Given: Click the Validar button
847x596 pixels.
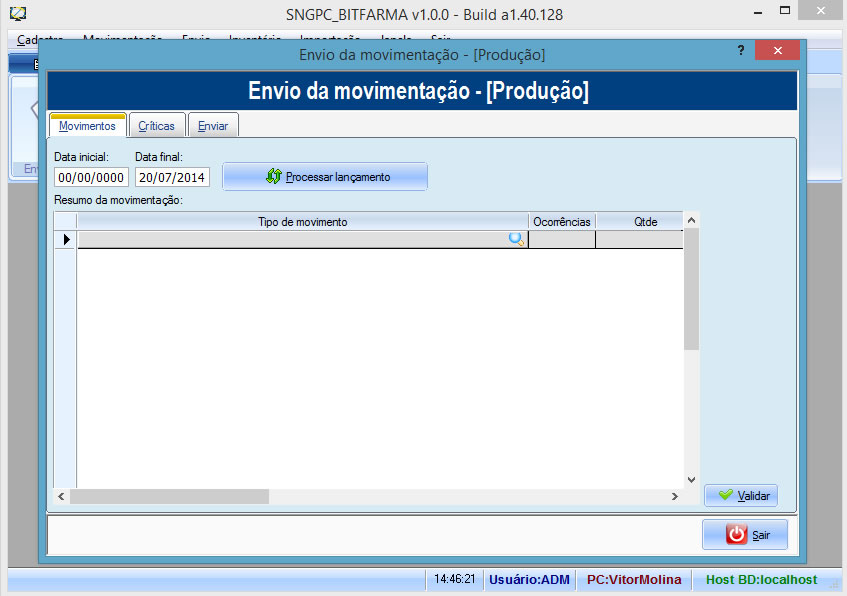Looking at the screenshot, I should (x=741, y=495).
